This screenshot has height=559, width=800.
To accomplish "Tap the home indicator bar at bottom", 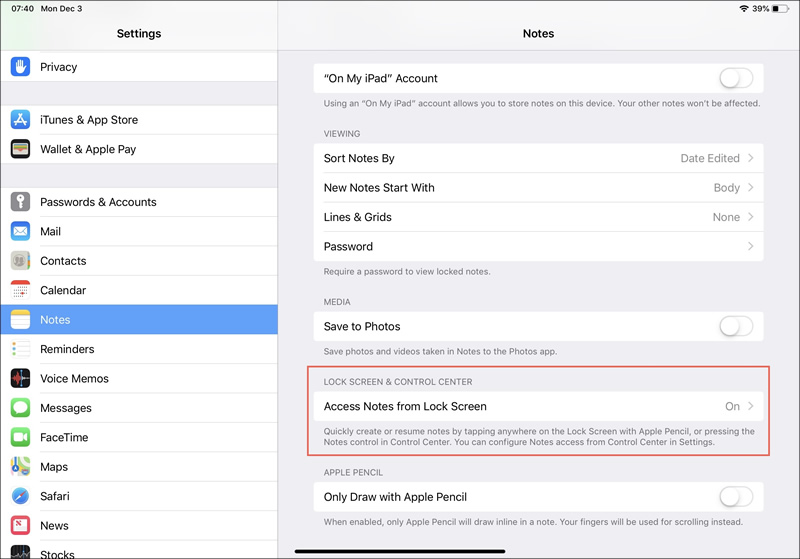I will coord(400,551).
